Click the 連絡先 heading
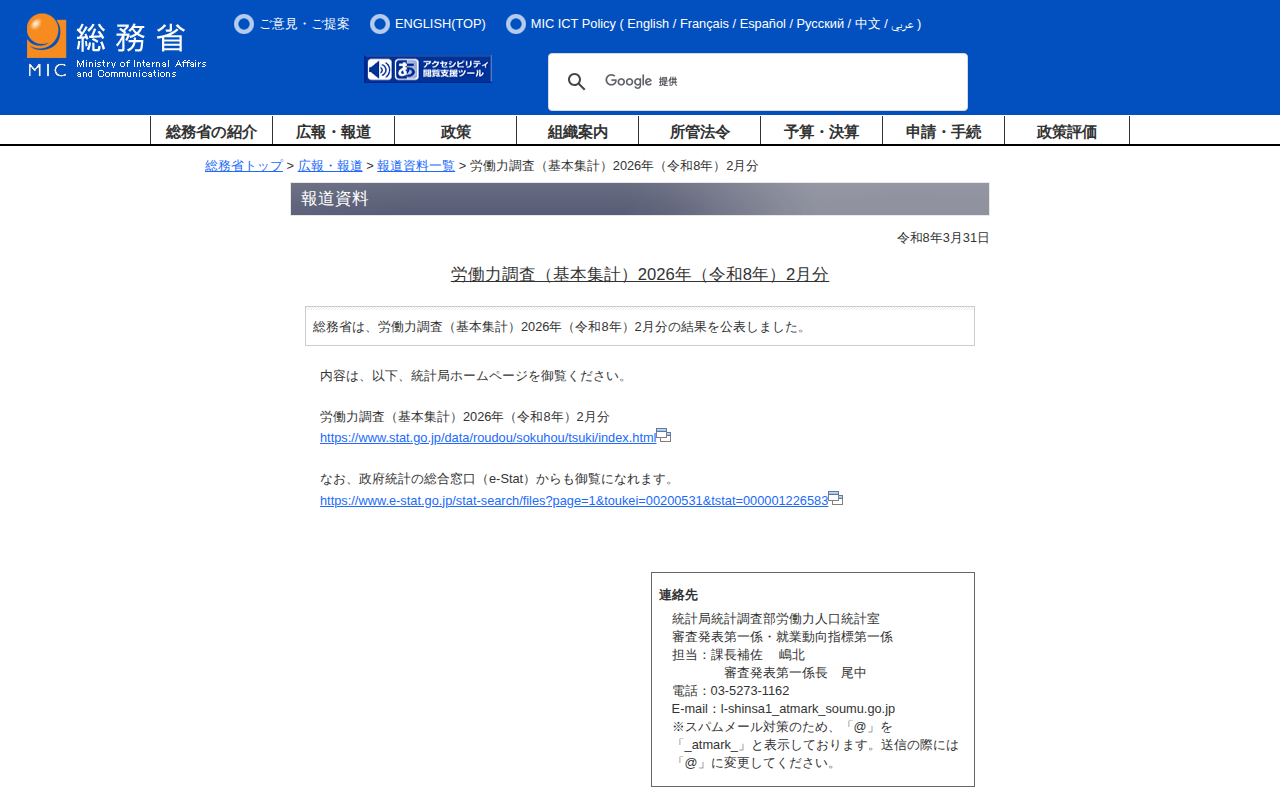The image size is (1280, 800). click(678, 595)
